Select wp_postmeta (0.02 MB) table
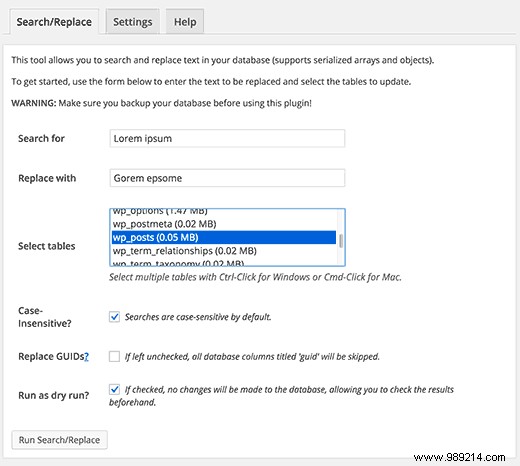This screenshot has width=520, height=466. coord(224,224)
